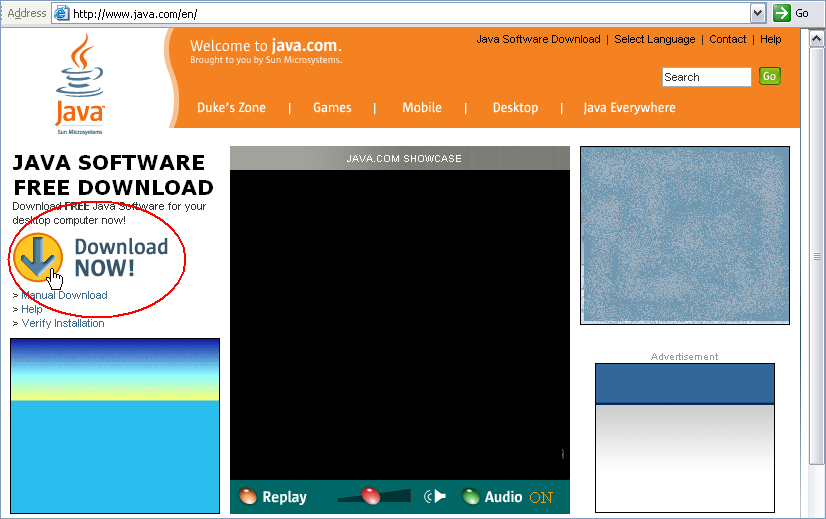This screenshot has width=826, height=519.
Task: Click the vertical scrollbar thumb
Action: [x=817, y=256]
